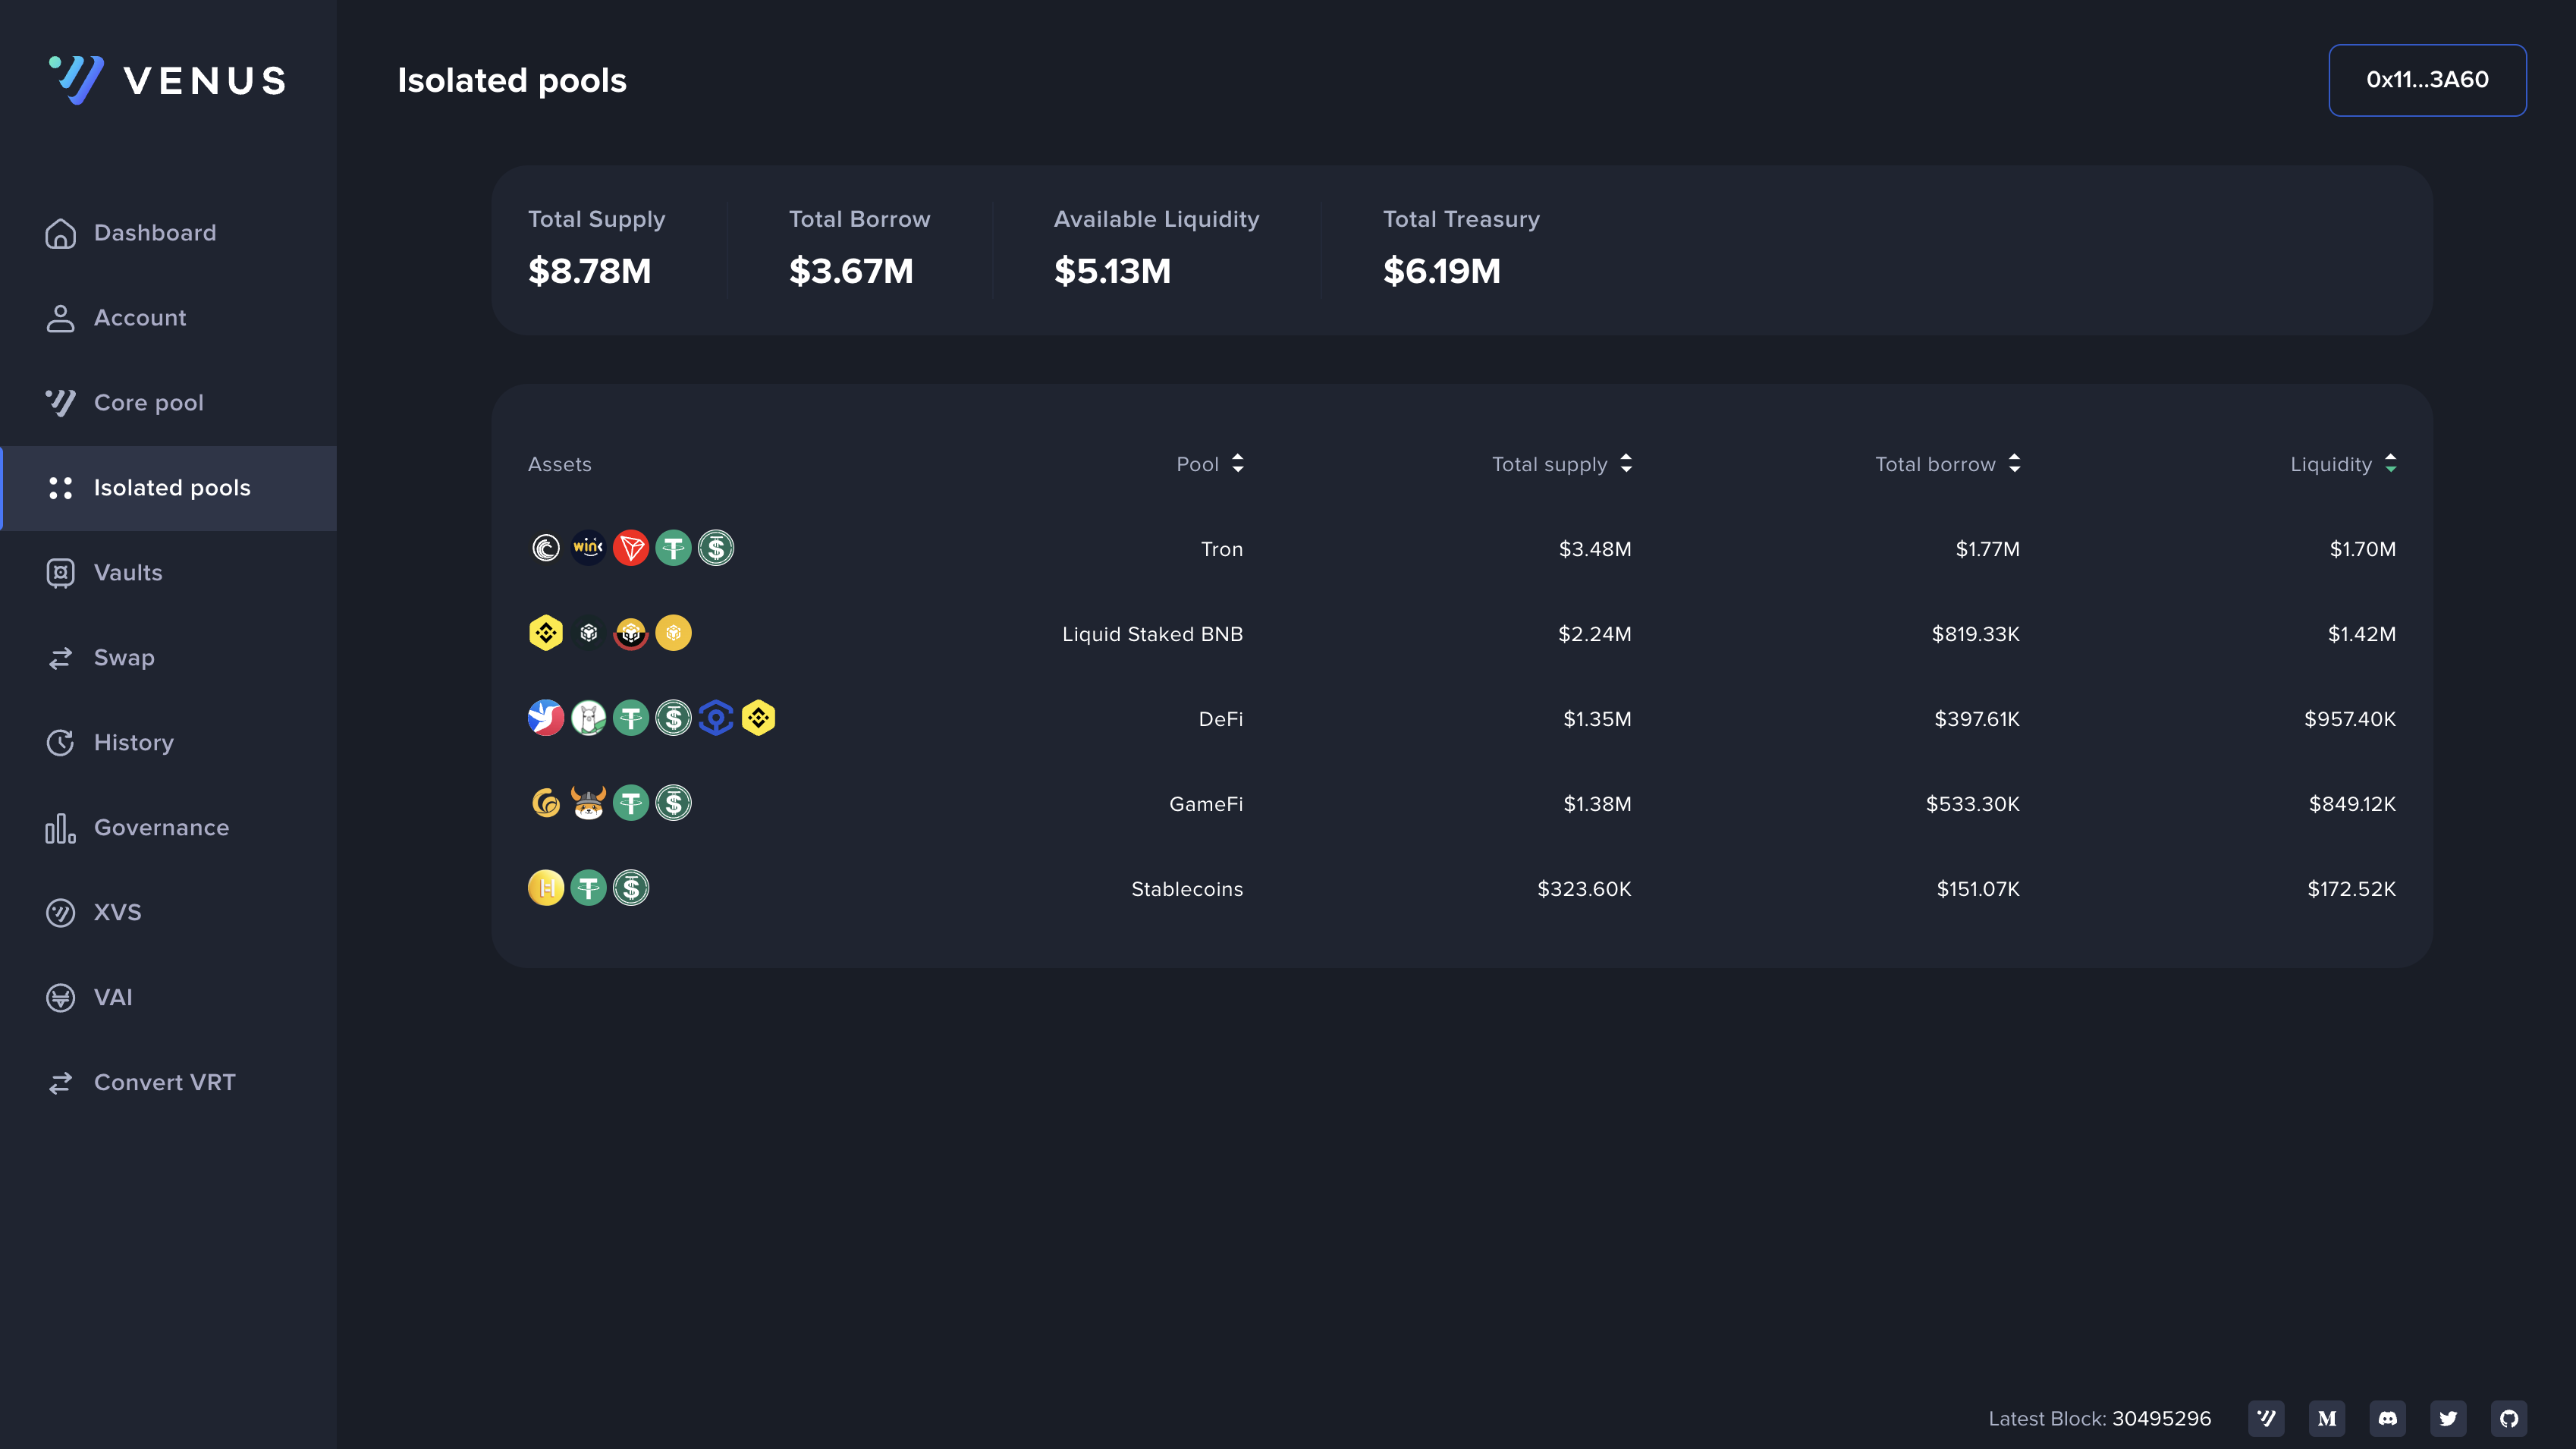Click the Venus footer icon

tap(2266, 1418)
